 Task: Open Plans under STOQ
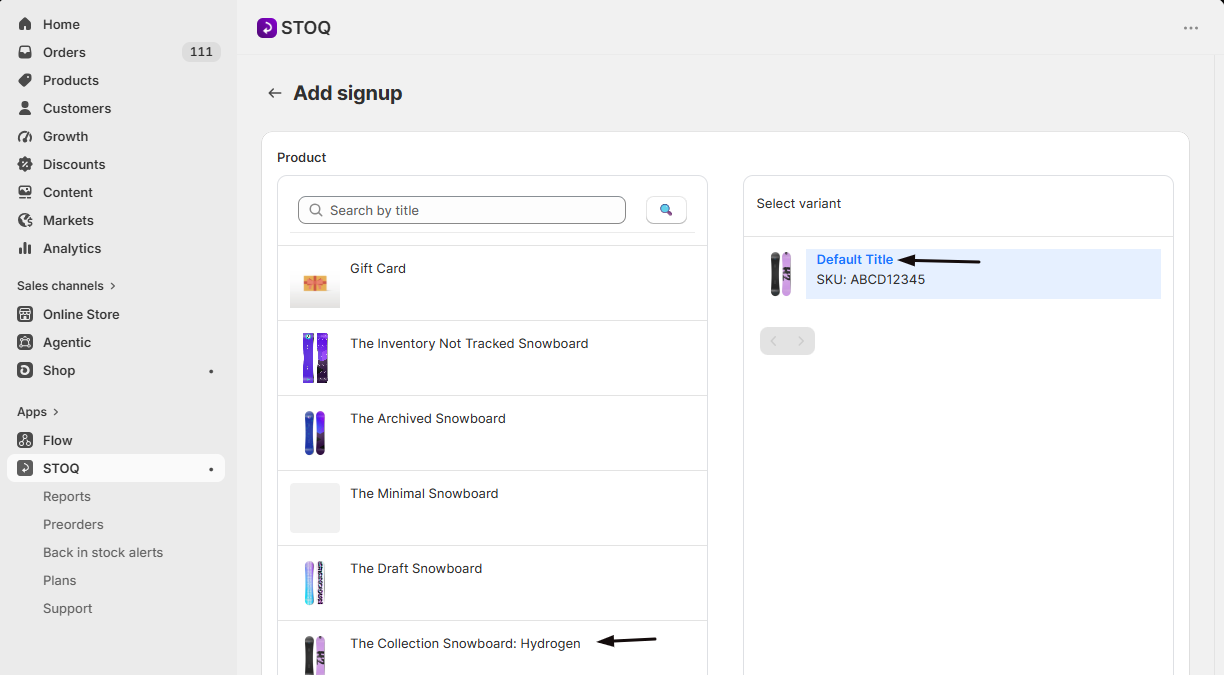pos(60,580)
